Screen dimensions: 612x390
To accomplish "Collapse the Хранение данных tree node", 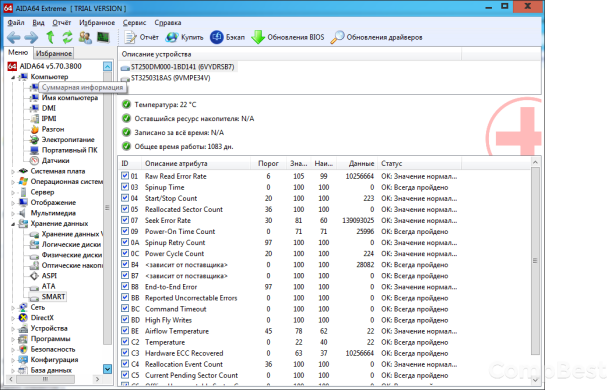I will click(x=12, y=224).
